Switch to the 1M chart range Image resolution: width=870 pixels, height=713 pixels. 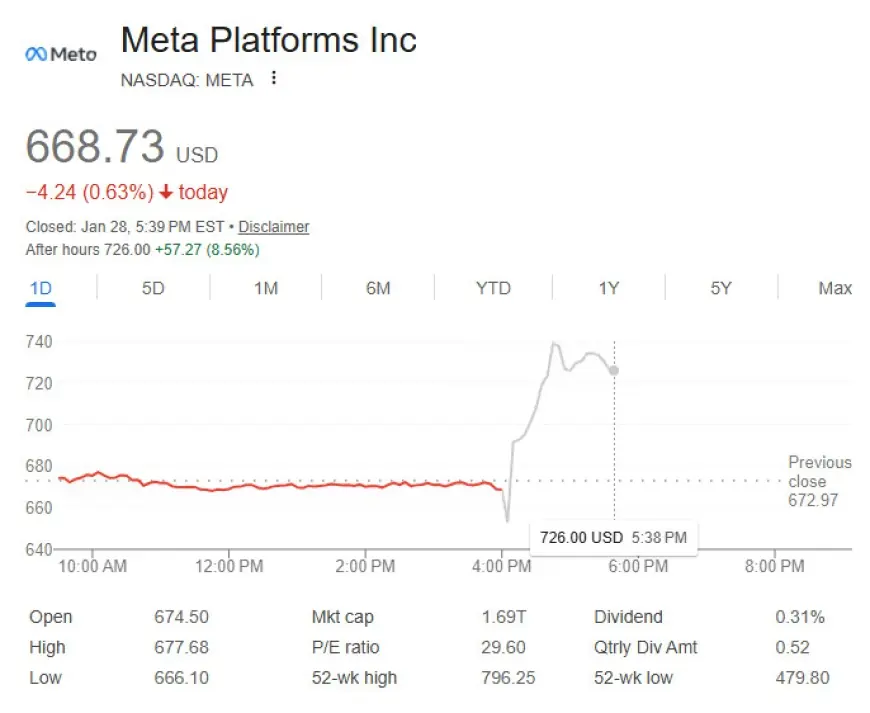265,288
